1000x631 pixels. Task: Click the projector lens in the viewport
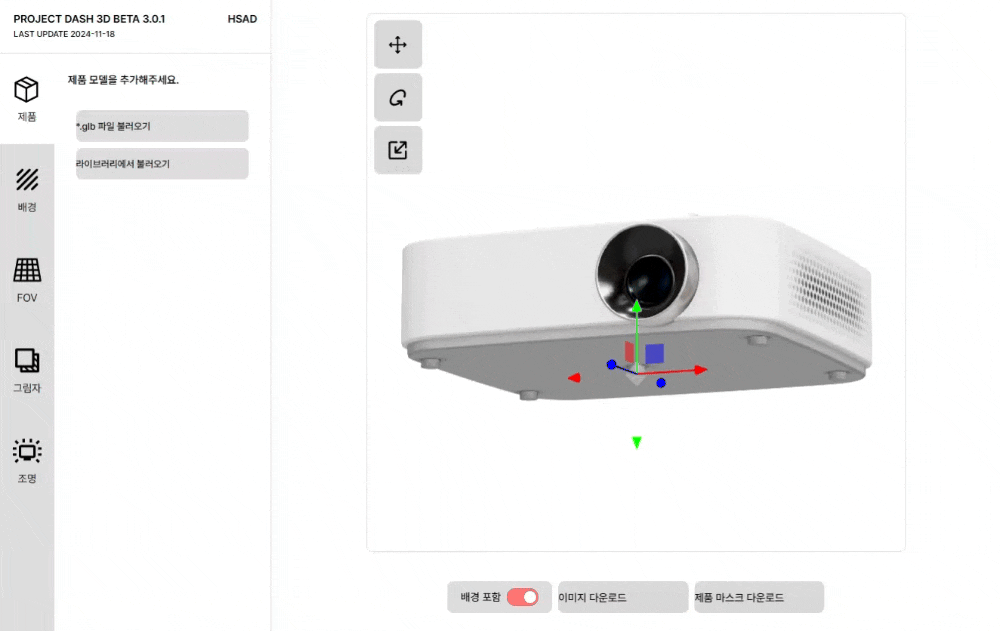click(647, 271)
